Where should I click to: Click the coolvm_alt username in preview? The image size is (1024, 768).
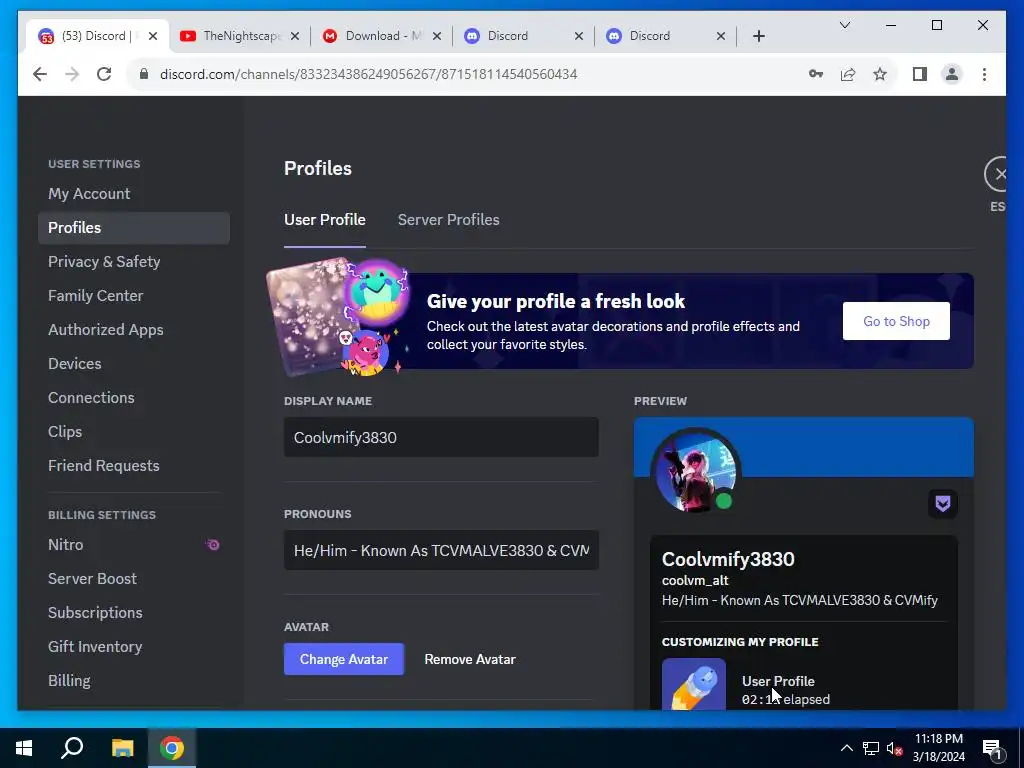695,581
